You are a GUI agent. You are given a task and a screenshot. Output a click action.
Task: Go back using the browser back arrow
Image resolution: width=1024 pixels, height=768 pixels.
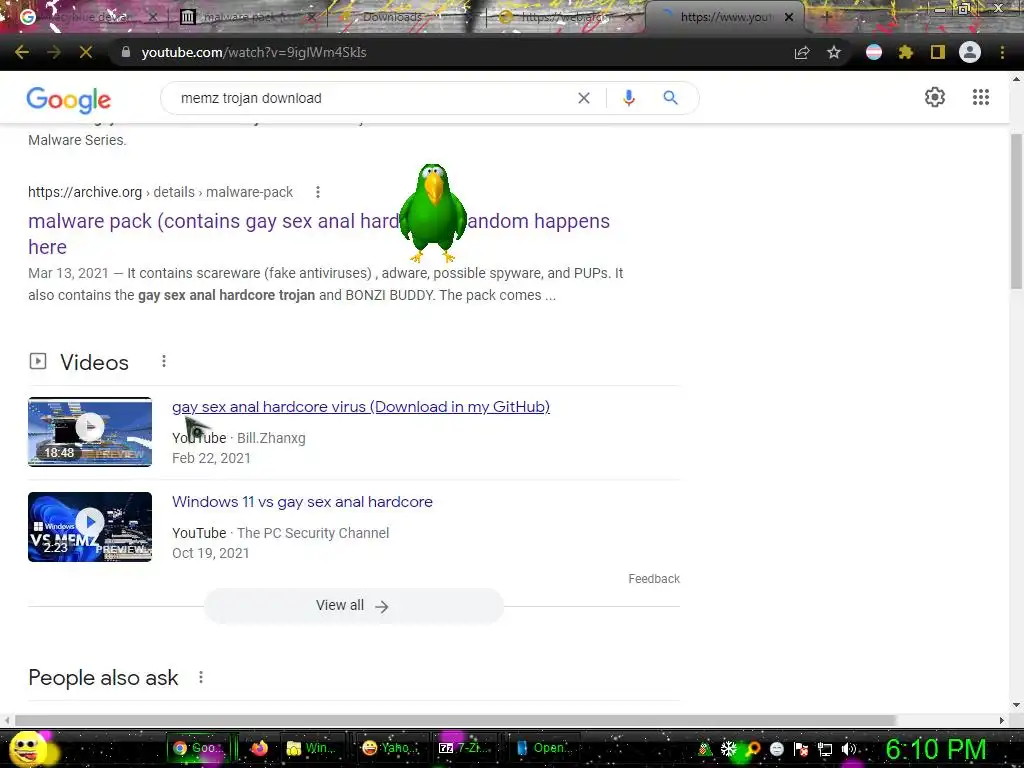[22, 52]
